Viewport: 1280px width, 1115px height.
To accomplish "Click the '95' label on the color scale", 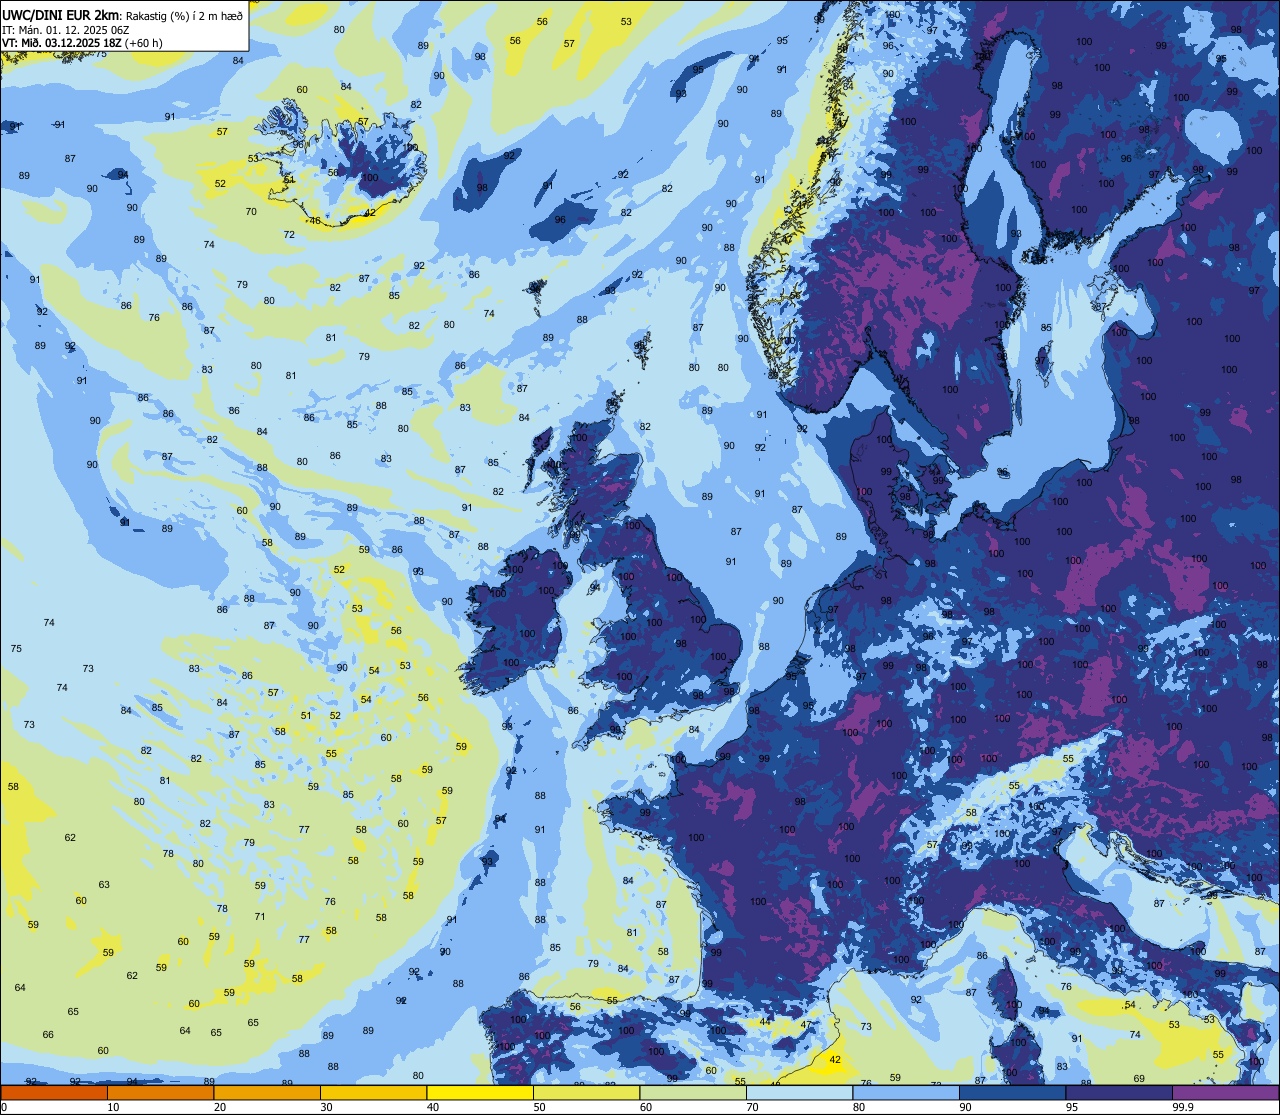I will click(1073, 1107).
